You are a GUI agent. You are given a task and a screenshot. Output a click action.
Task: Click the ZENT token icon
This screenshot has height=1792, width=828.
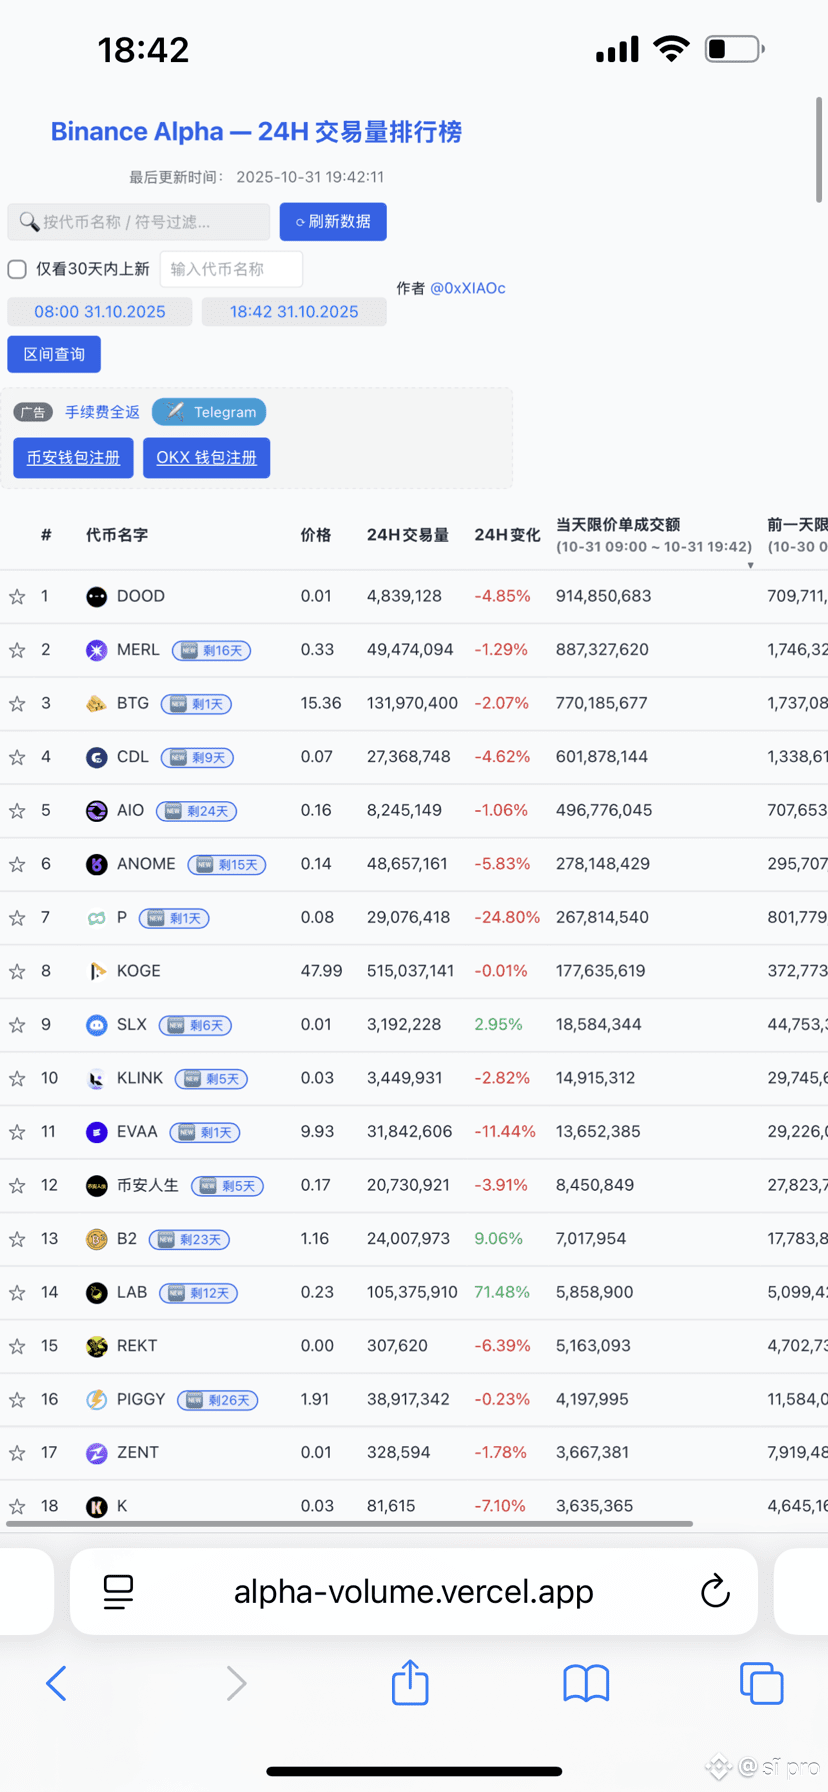pyautogui.click(x=96, y=1454)
